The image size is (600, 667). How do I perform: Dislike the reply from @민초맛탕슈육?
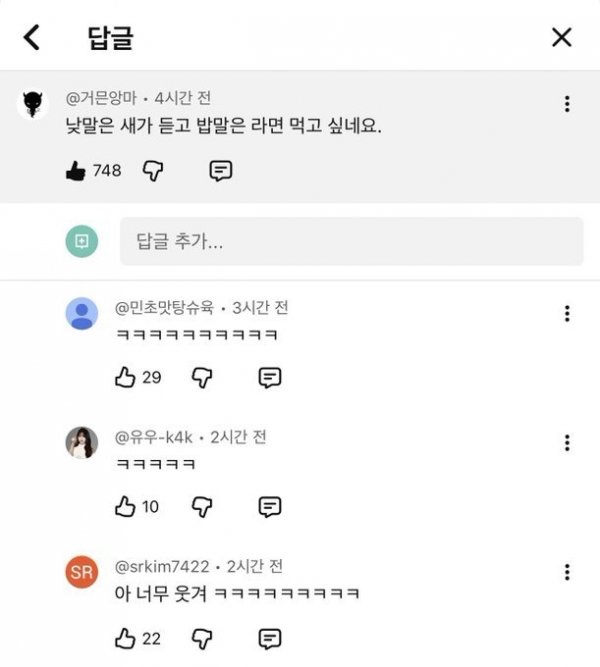coord(203,377)
